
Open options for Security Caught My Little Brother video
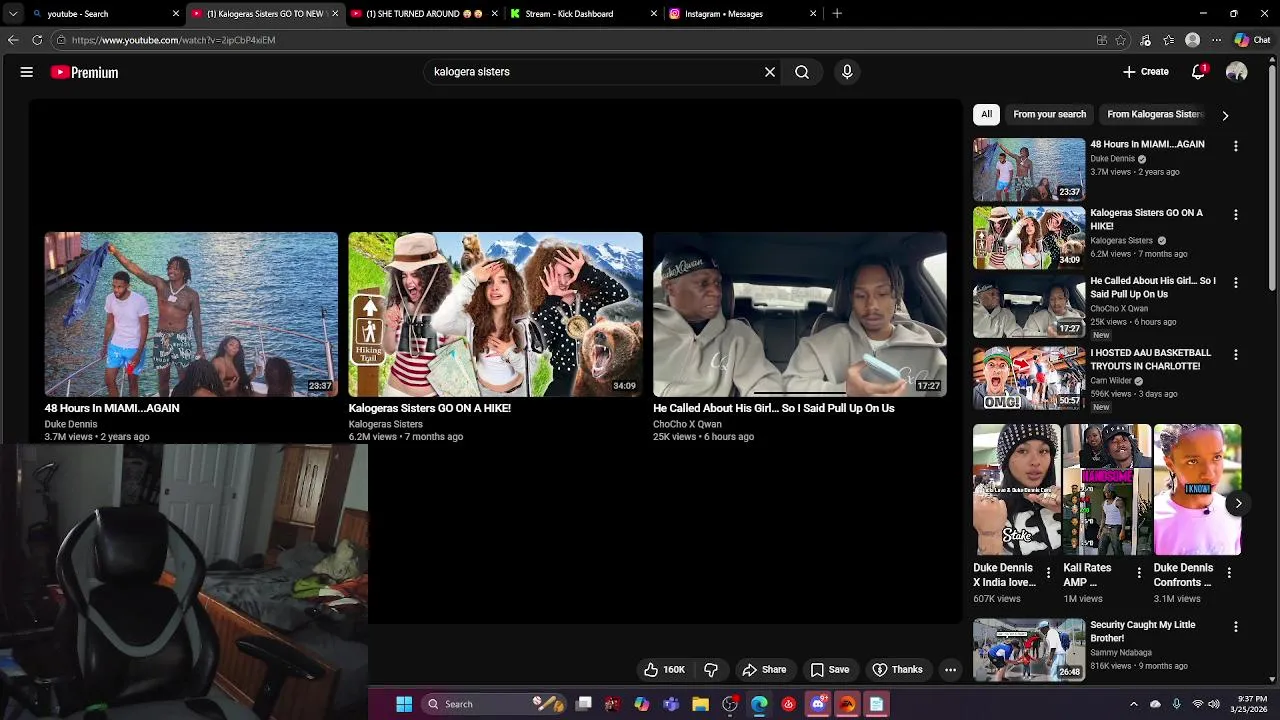pyautogui.click(x=1236, y=627)
